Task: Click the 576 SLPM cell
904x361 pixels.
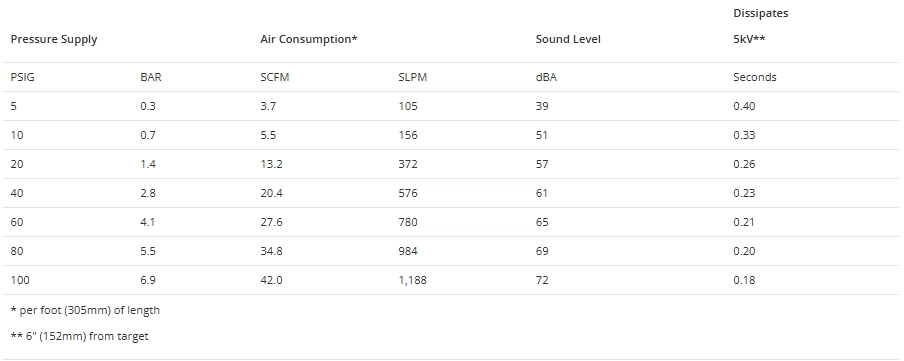Action: coord(408,193)
